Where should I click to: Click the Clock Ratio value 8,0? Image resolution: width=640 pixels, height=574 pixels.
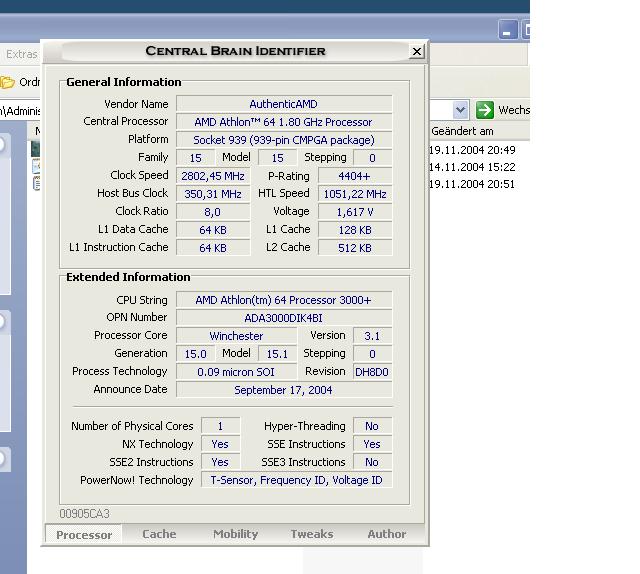pyautogui.click(x=213, y=212)
